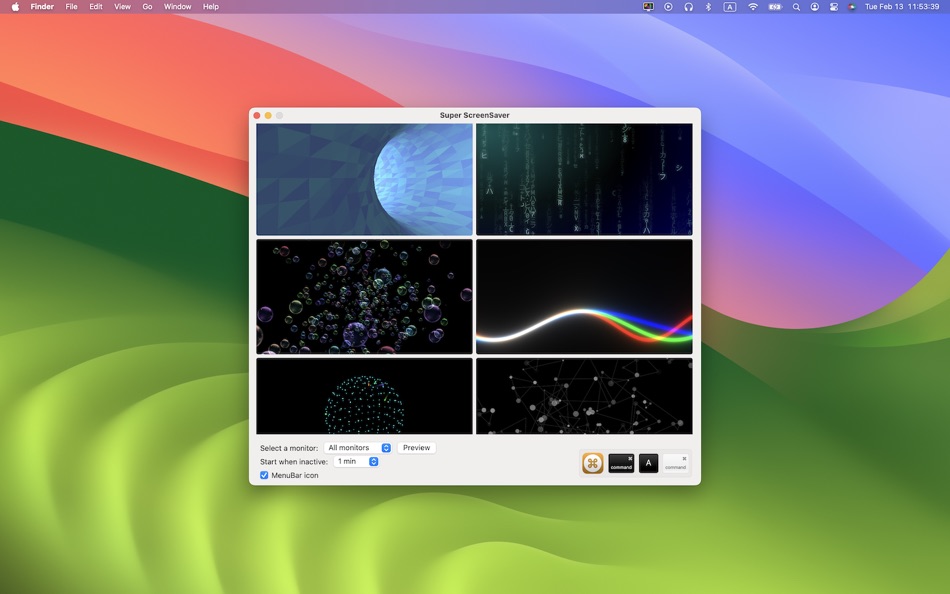Select the connected nodes network screensaver

coord(584,396)
